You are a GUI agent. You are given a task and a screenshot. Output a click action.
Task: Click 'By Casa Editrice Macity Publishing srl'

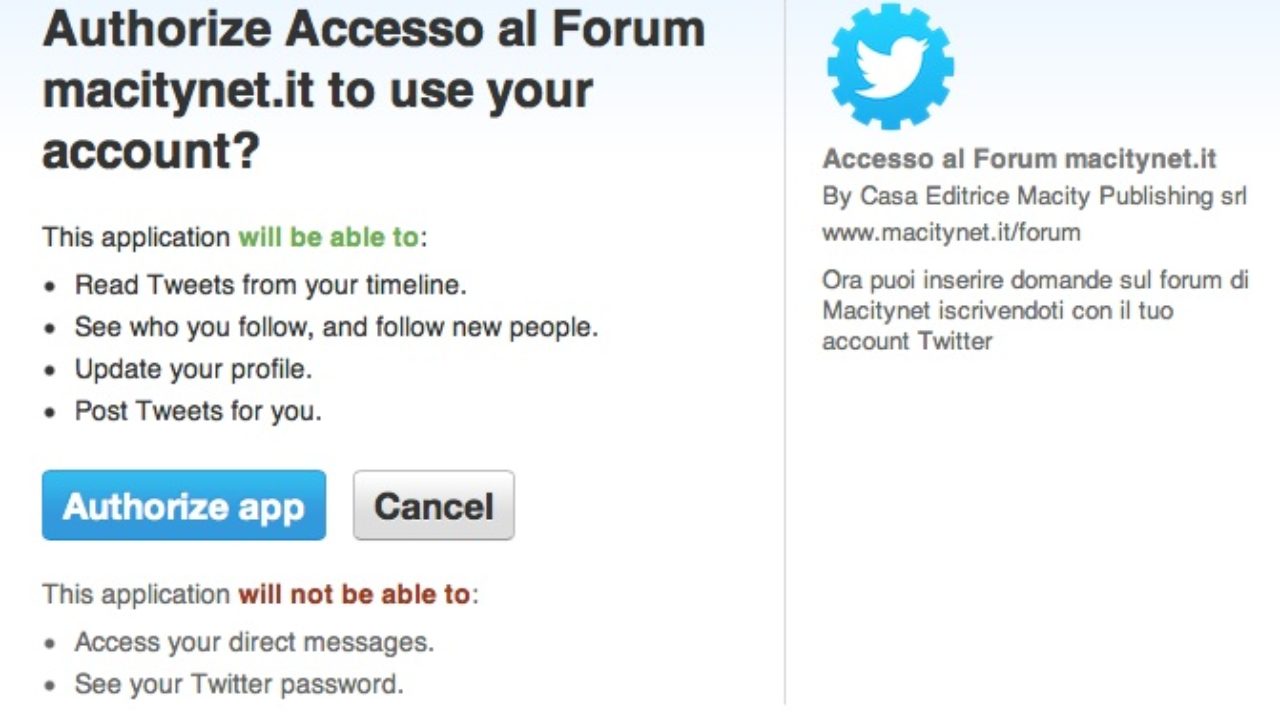pos(1034,196)
